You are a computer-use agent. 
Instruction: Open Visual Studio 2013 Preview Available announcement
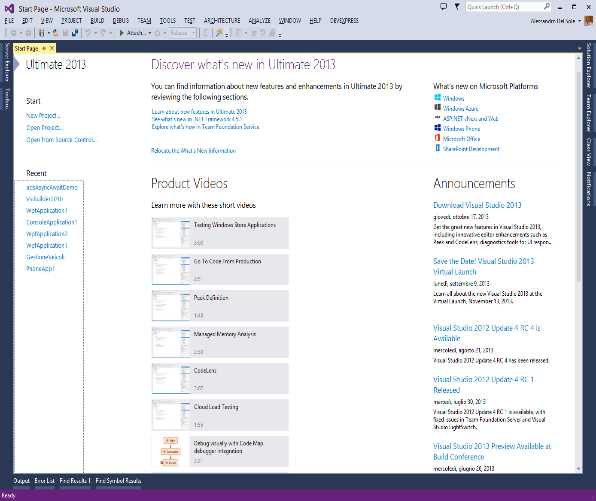(492, 451)
